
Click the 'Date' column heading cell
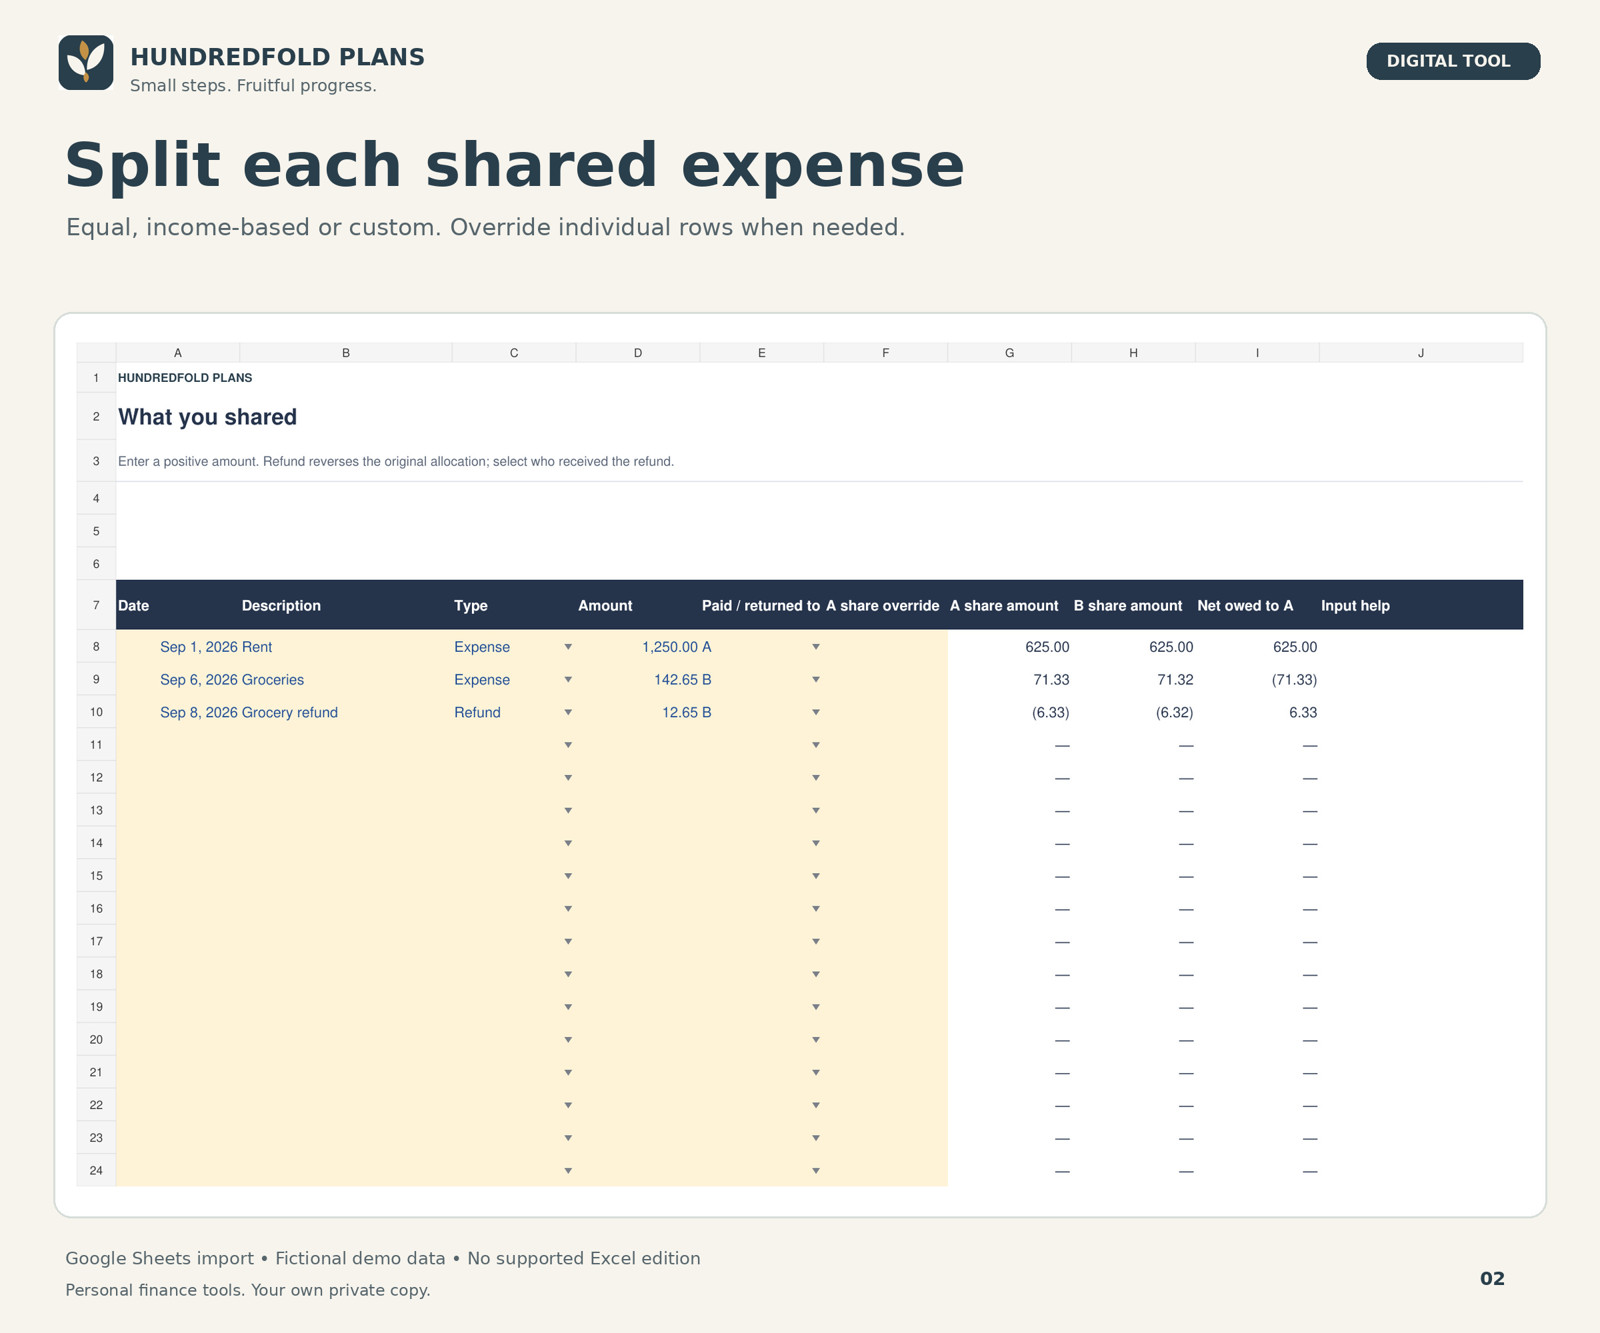[x=178, y=606]
